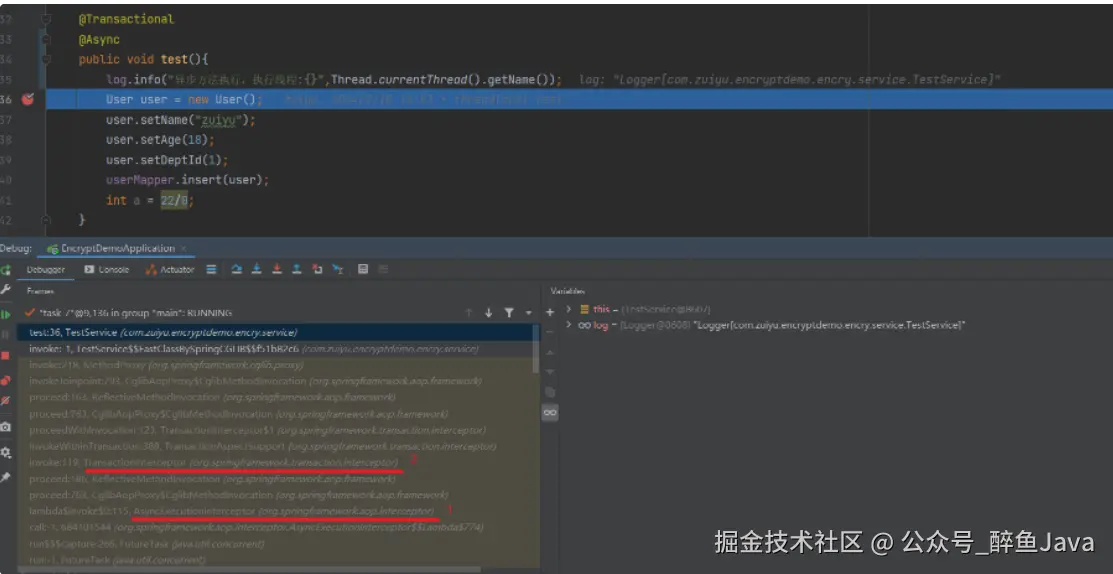Move watch up in Variables panel
This screenshot has width=1113, height=574.
point(549,353)
